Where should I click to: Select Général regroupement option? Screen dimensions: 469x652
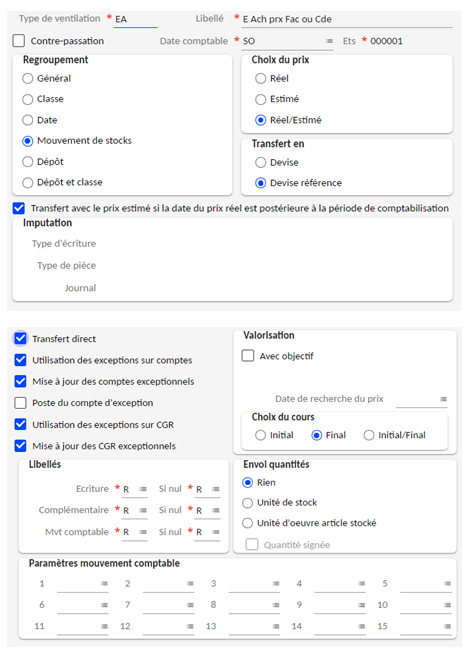27,79
